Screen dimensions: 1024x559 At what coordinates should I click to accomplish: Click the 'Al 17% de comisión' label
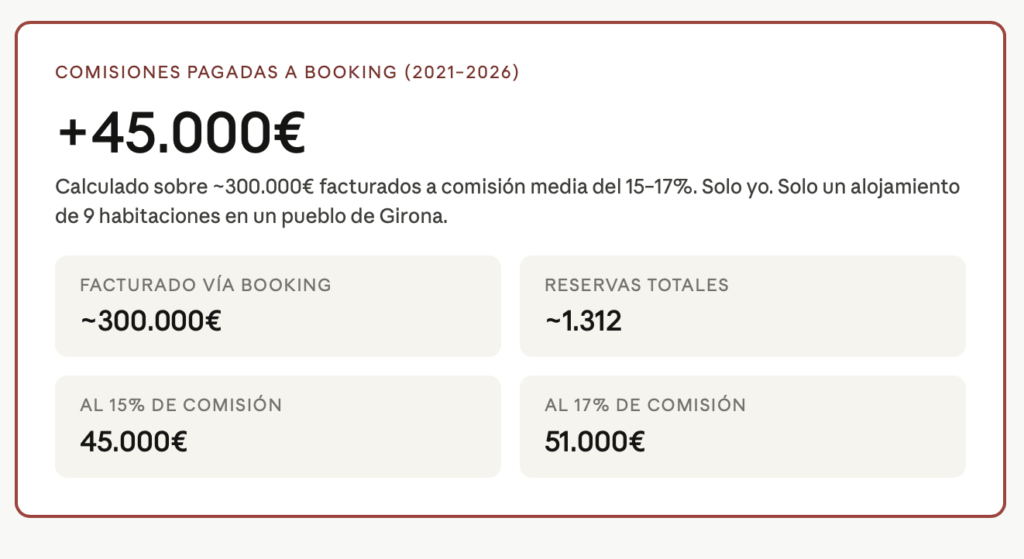point(645,405)
